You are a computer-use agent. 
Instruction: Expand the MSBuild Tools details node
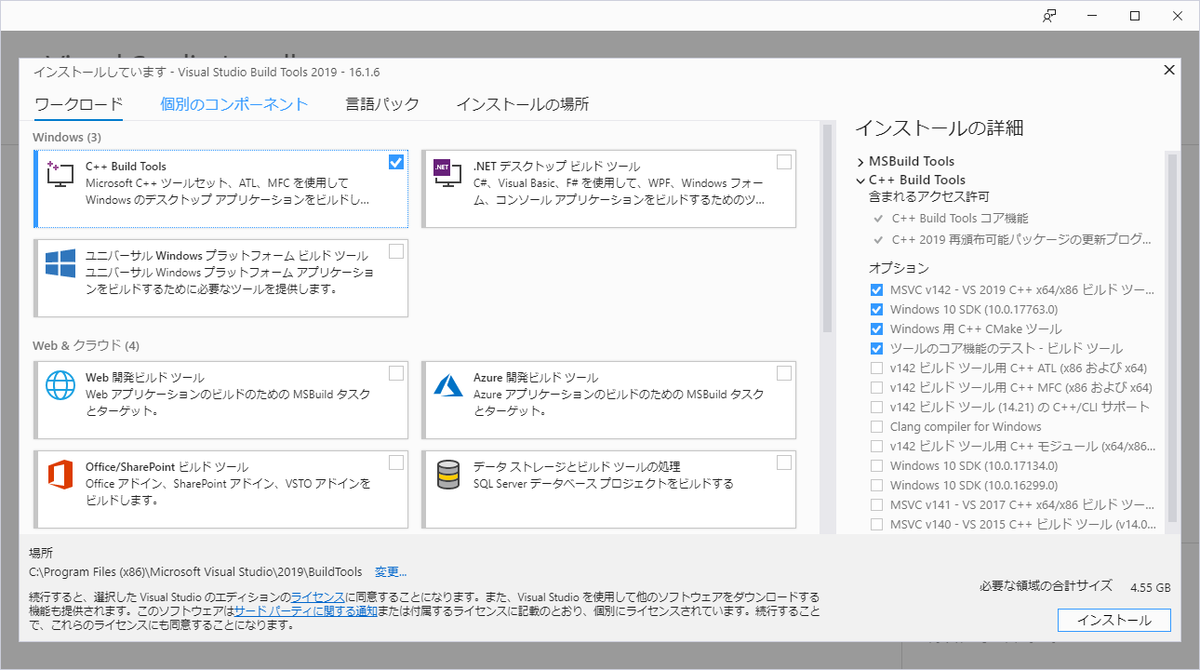pos(860,161)
